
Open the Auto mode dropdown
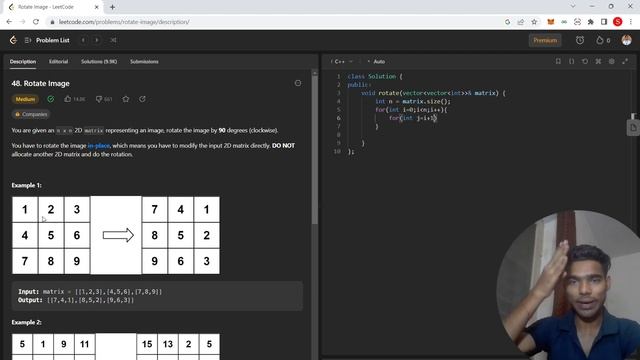click(x=377, y=62)
